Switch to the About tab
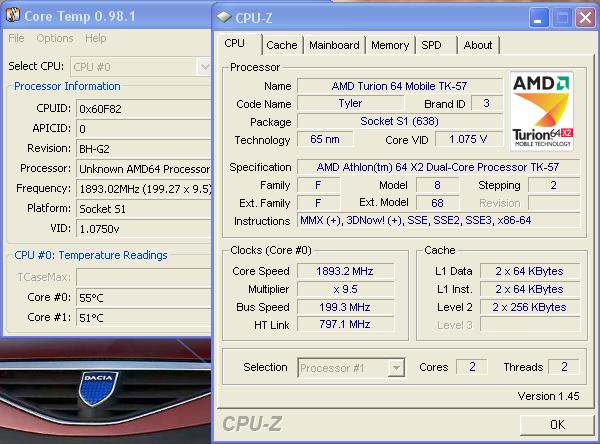 click(478, 45)
